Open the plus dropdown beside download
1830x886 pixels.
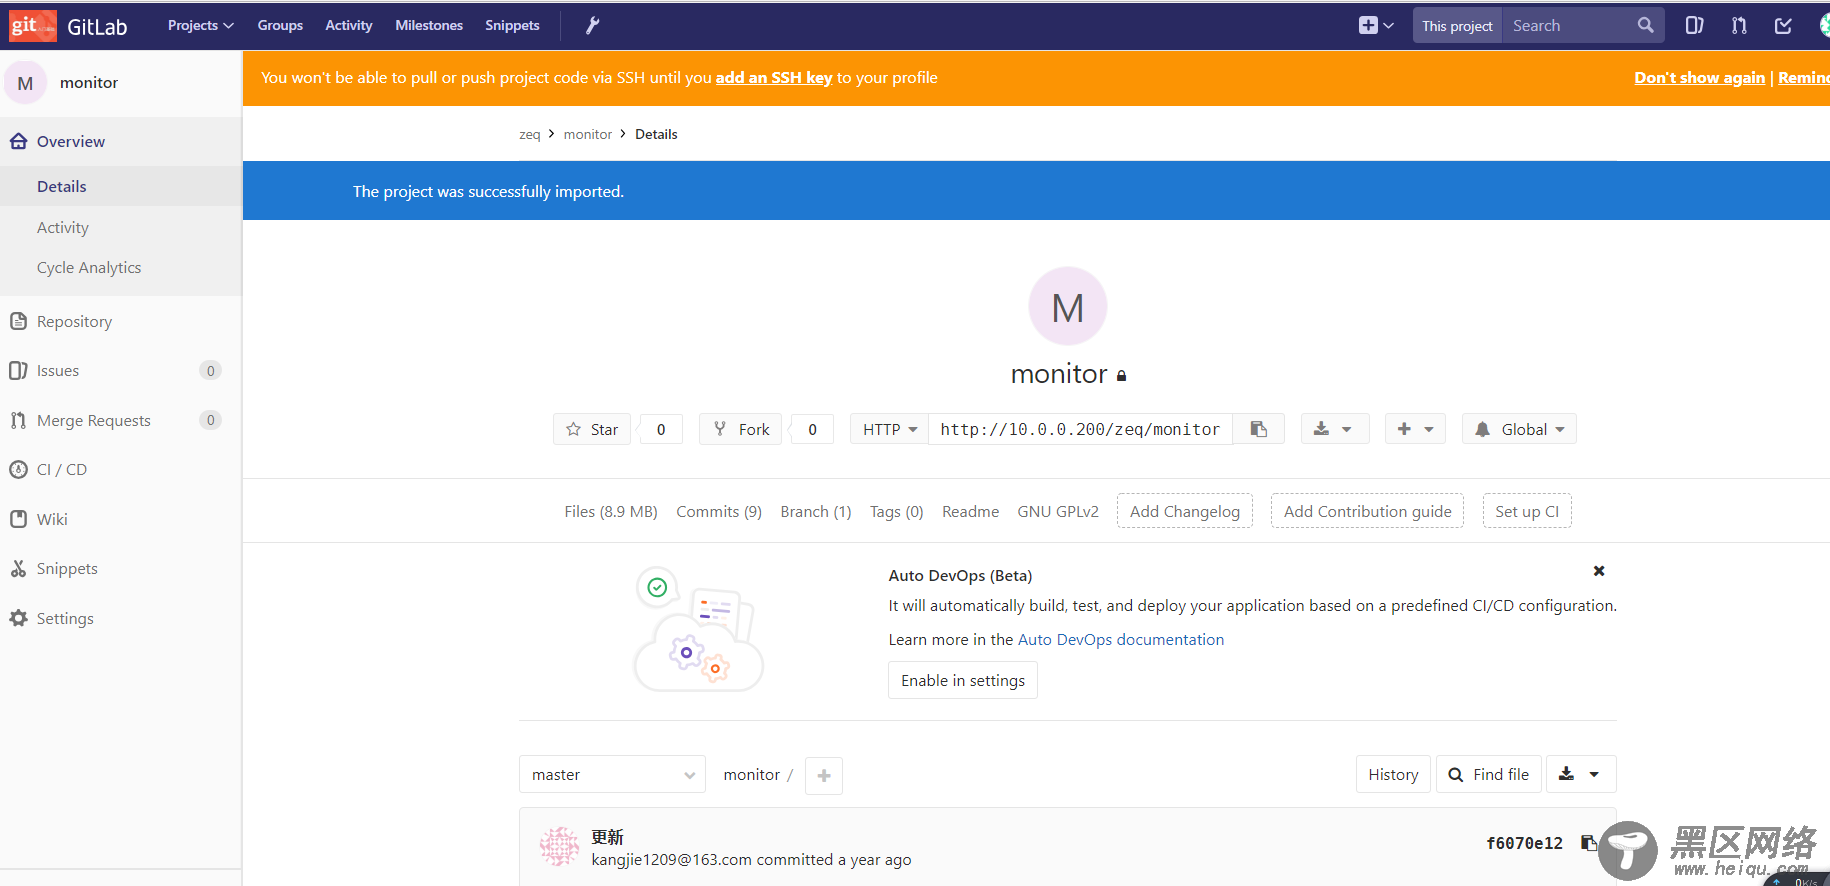point(1415,430)
